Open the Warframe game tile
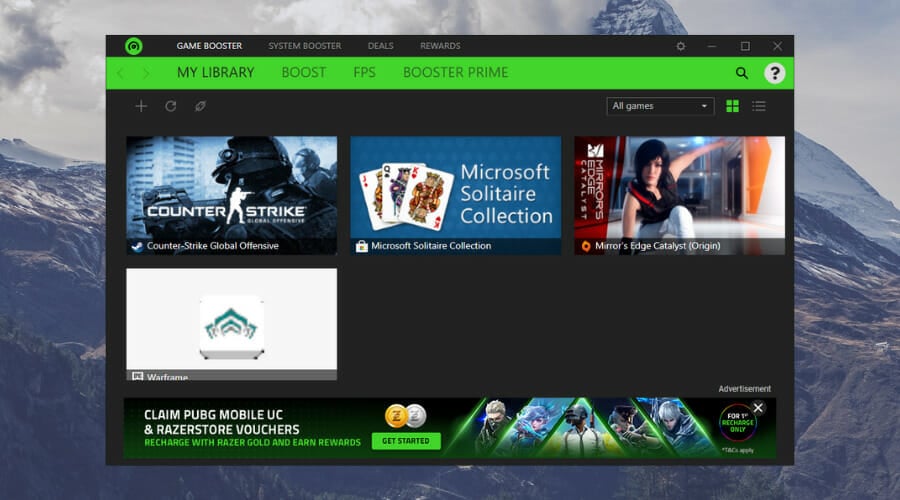 (231, 324)
